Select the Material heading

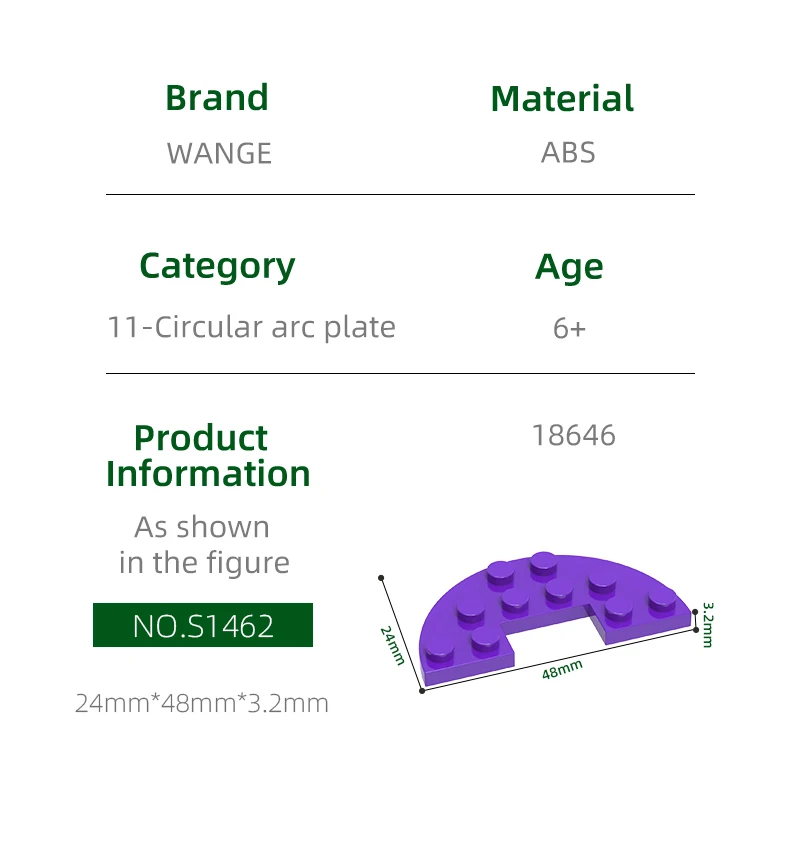tap(562, 98)
